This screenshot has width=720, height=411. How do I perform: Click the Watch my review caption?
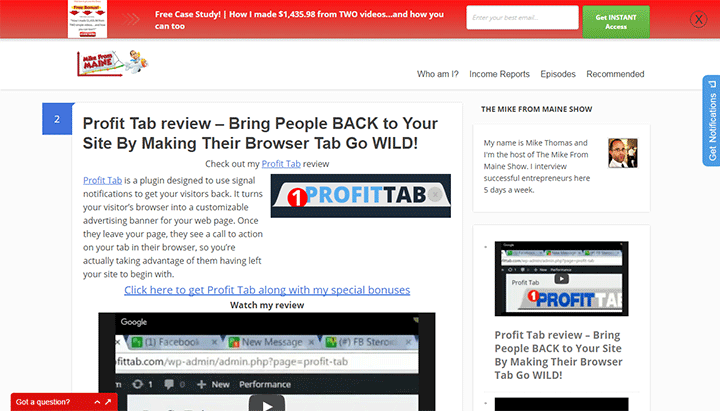pos(267,305)
